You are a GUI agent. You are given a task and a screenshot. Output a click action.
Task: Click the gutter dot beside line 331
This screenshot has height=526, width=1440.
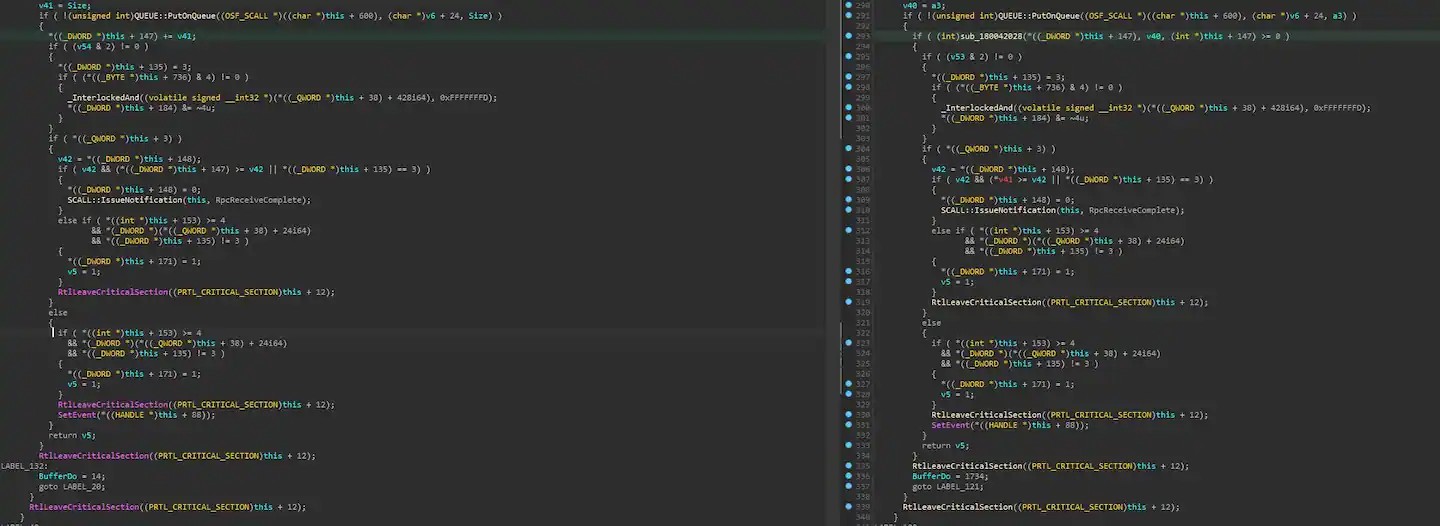pyautogui.click(x=848, y=425)
